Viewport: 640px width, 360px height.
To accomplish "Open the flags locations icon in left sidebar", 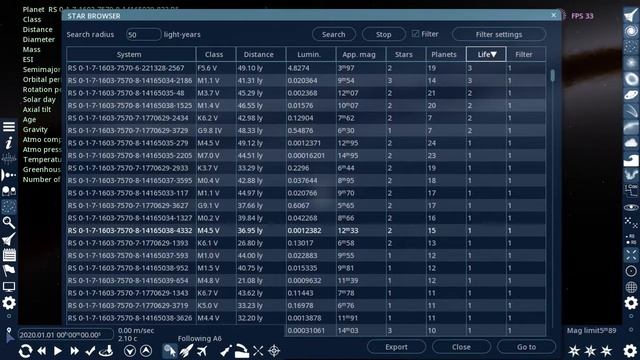I will [x=9, y=271].
